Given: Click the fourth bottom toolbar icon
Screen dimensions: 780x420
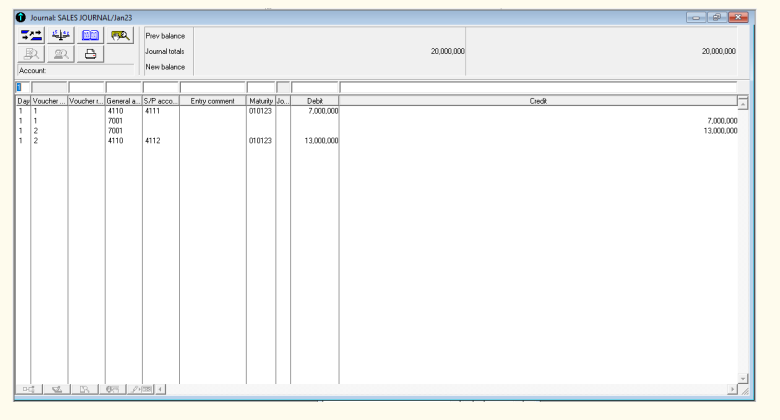Looking at the screenshot, I should click(112, 389).
